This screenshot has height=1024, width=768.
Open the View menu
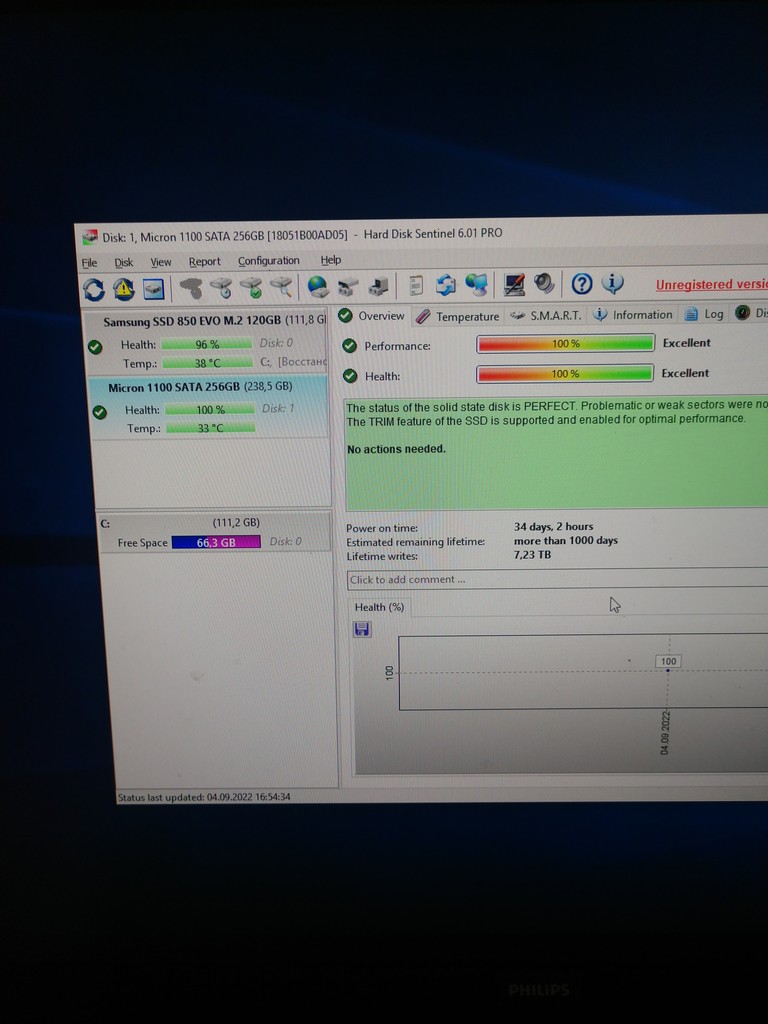161,262
